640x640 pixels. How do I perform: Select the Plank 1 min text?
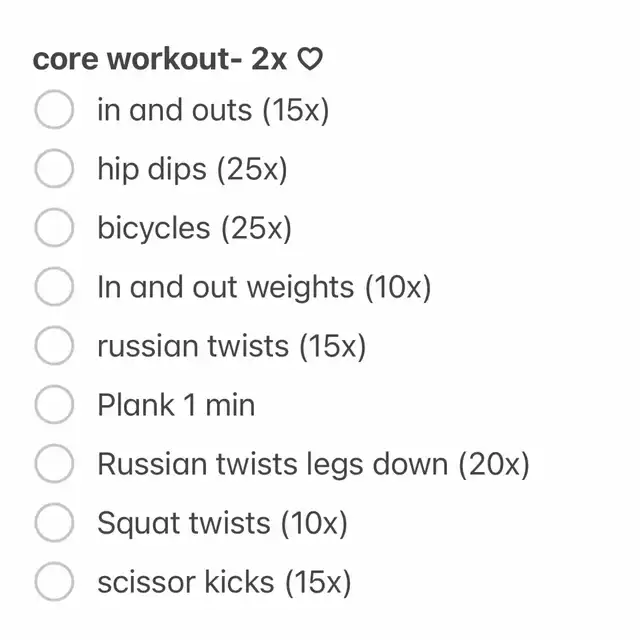click(x=176, y=406)
